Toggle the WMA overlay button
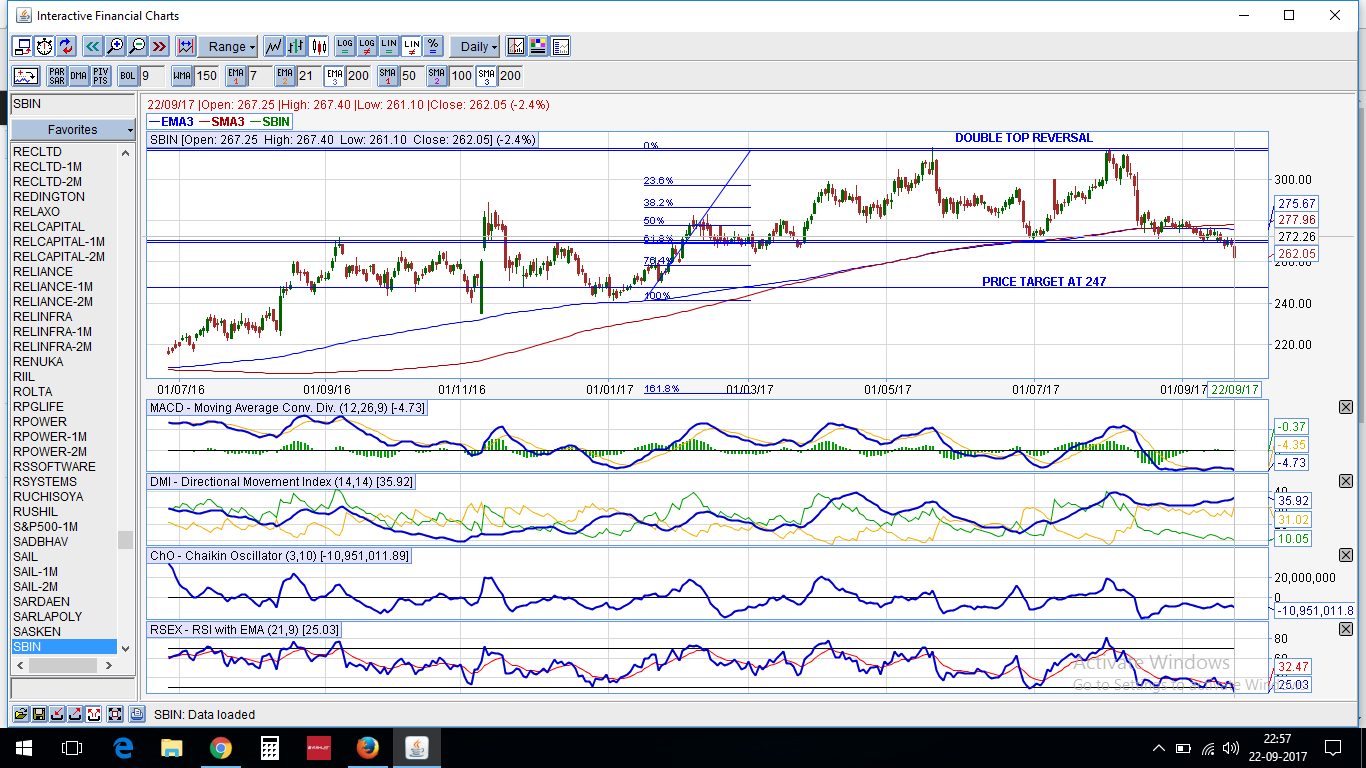This screenshot has height=768, width=1366. [x=182, y=76]
